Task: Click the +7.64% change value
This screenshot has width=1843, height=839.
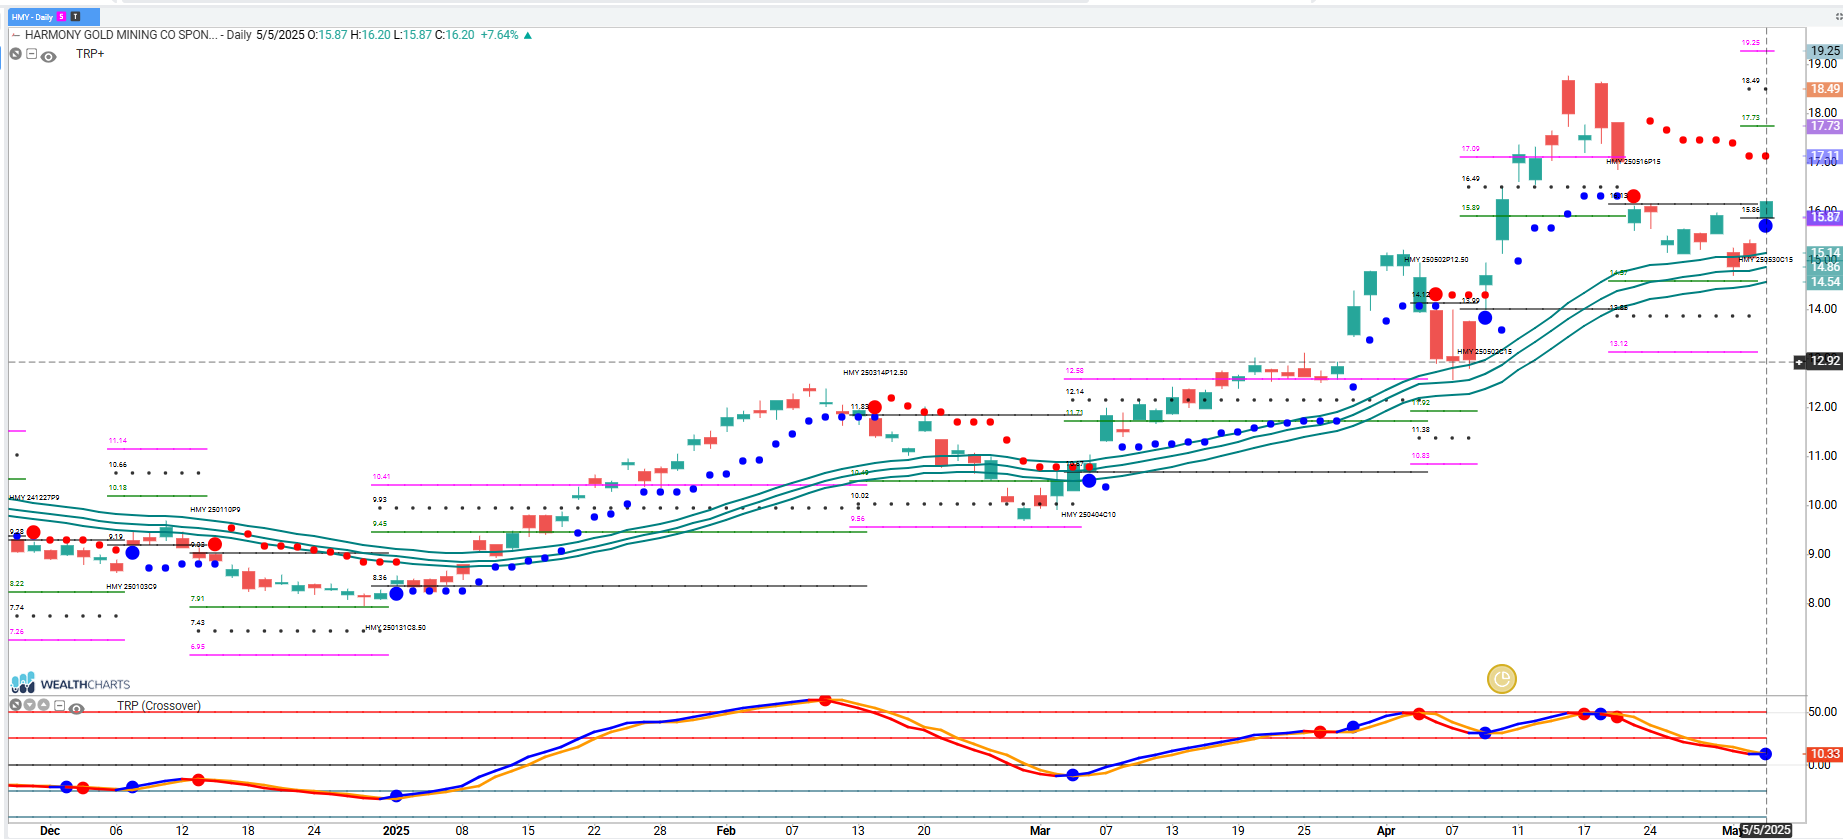Action: (x=499, y=35)
